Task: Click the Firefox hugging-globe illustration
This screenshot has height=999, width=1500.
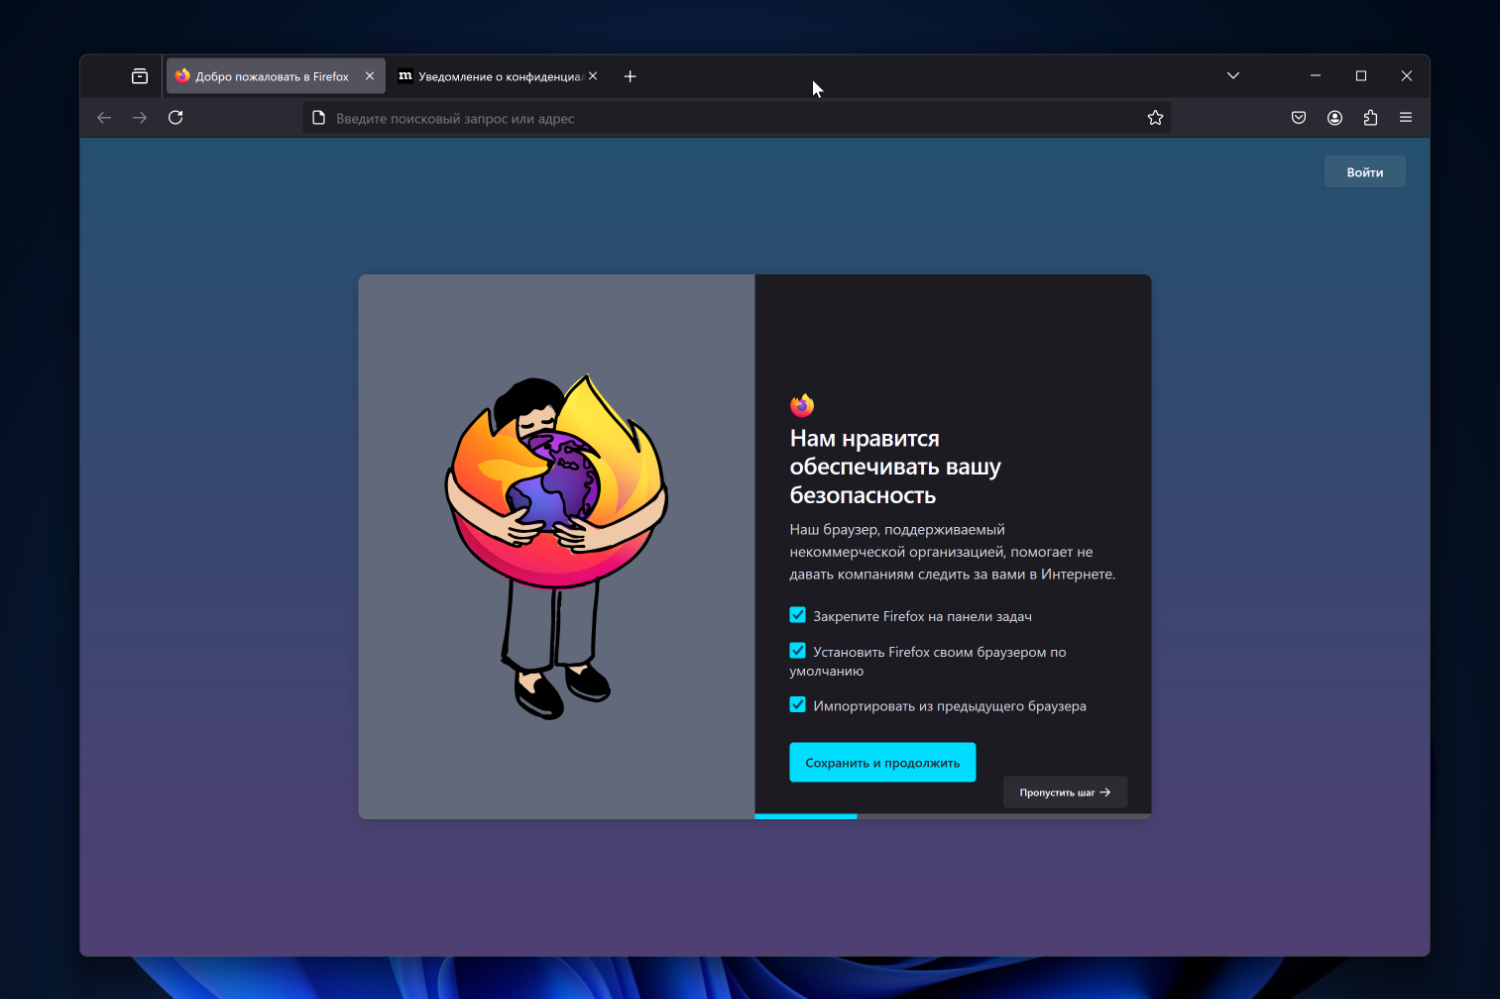Action: pyautogui.click(x=556, y=546)
